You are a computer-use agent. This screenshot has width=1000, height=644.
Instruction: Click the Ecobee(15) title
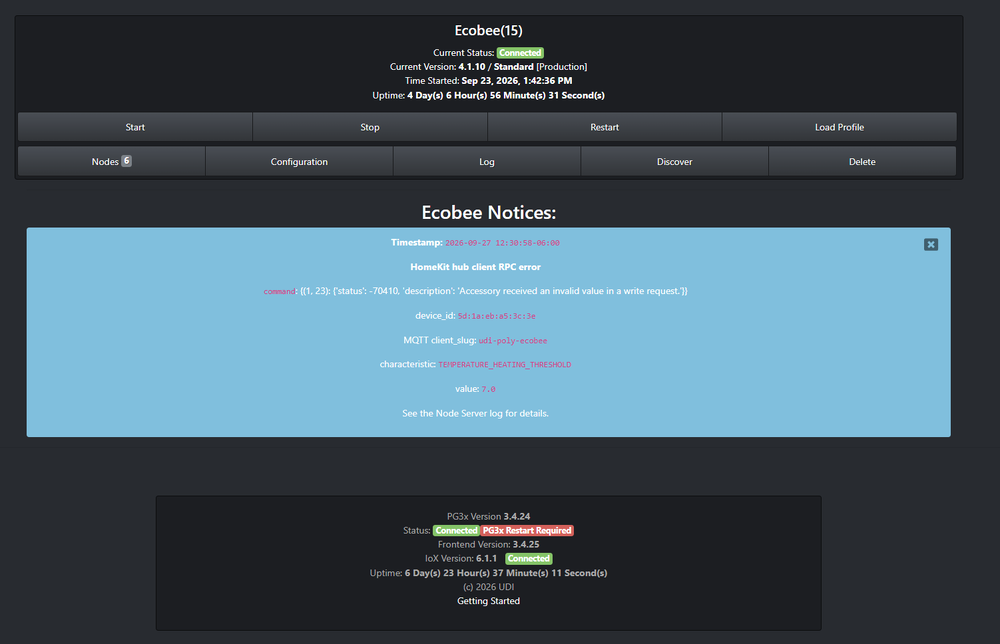coord(489,31)
